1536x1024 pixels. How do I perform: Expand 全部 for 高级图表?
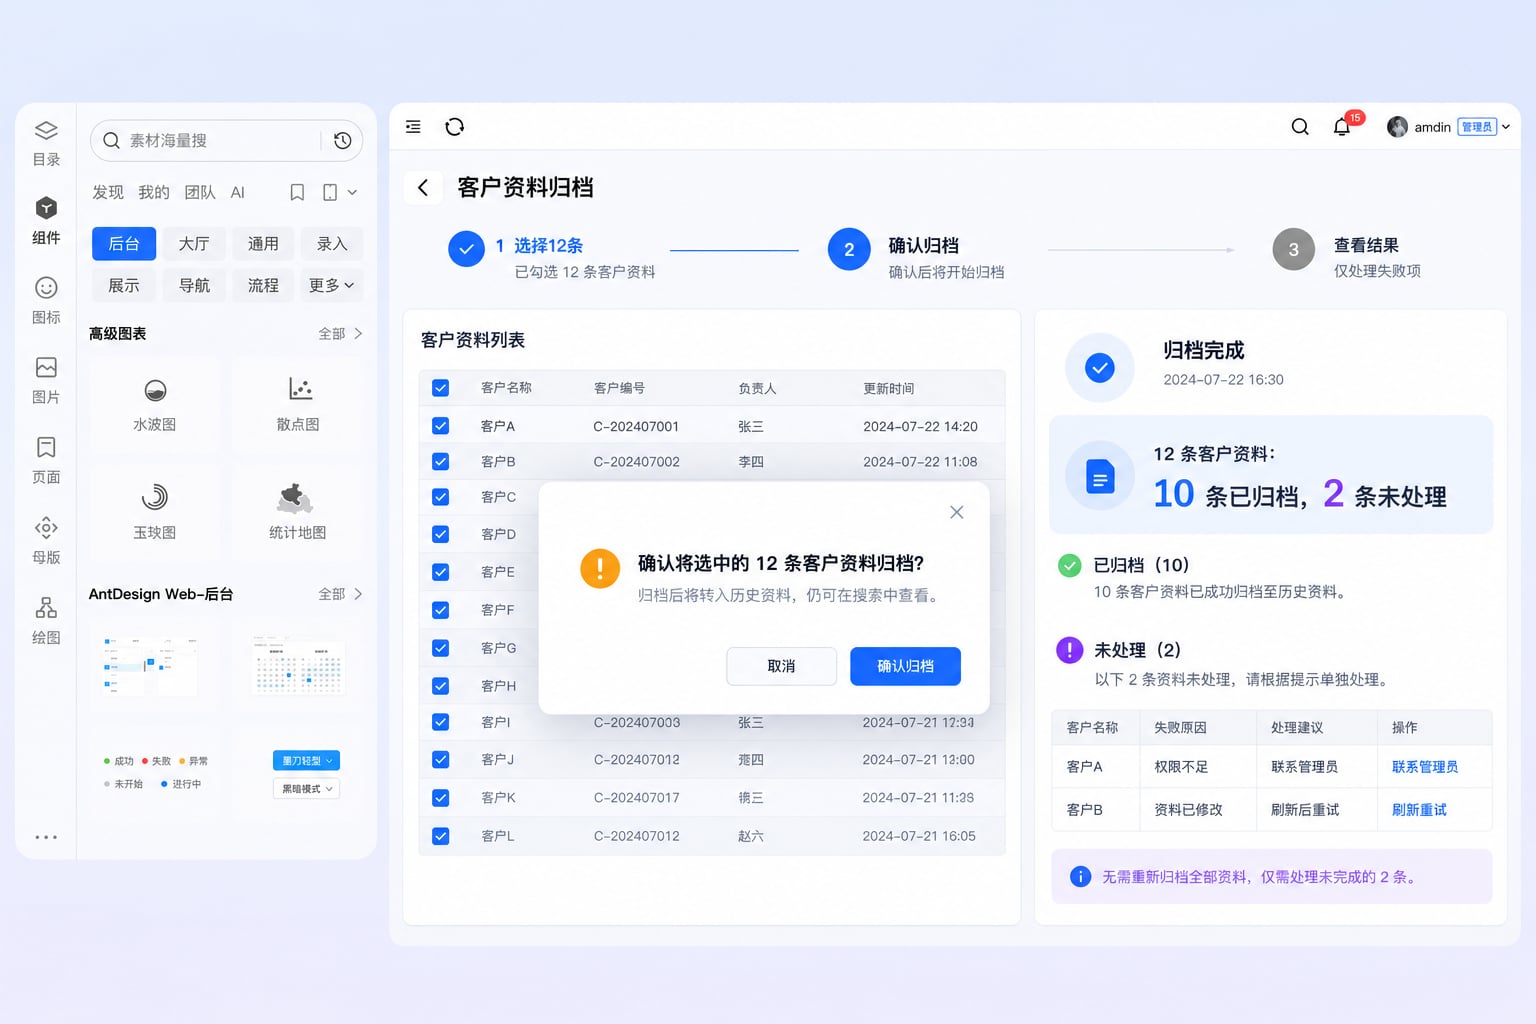(x=340, y=334)
